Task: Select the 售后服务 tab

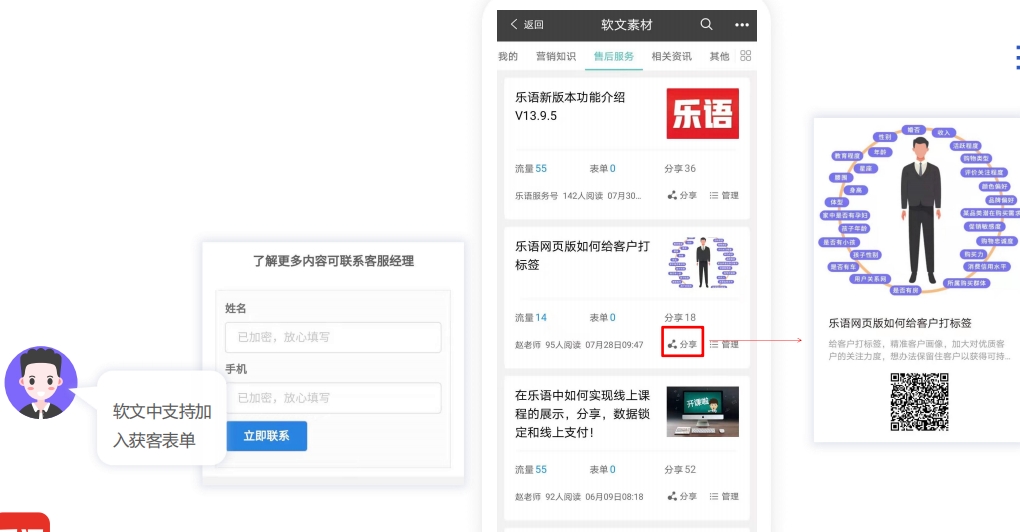Action: 613,57
